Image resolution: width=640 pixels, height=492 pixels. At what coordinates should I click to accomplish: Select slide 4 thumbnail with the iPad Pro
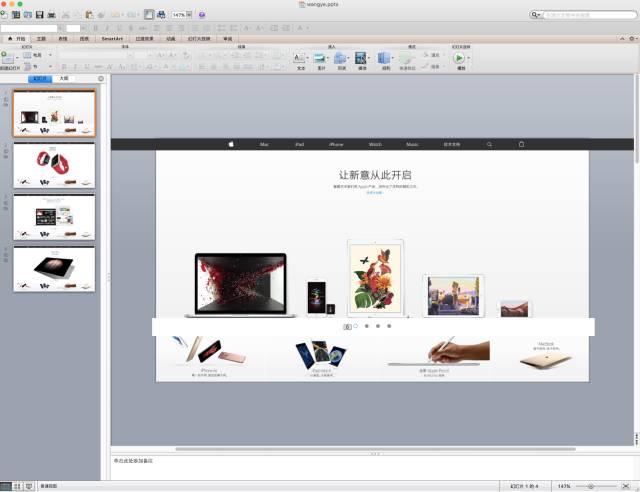point(54,269)
